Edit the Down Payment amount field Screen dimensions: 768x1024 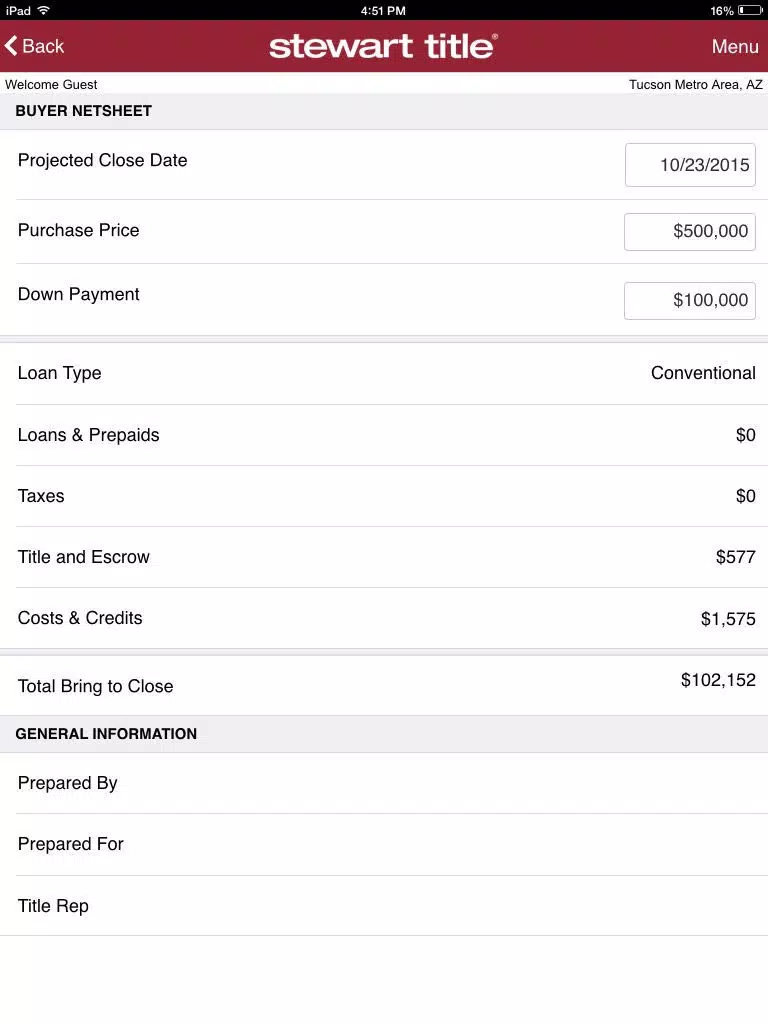pos(690,300)
